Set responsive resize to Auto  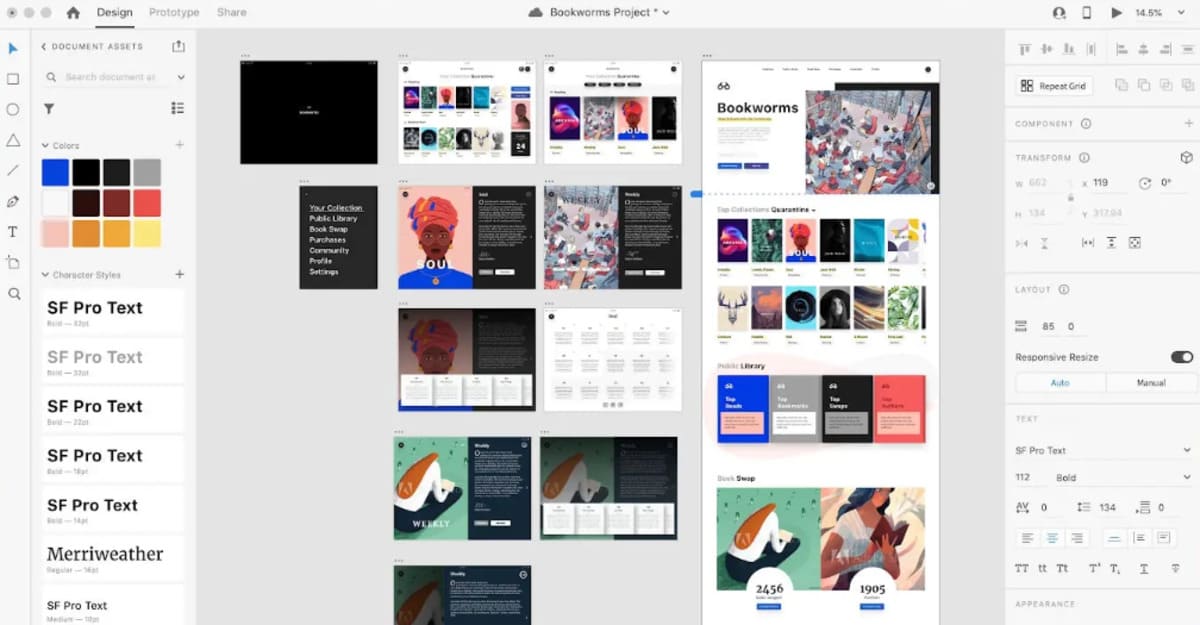pyautogui.click(x=1060, y=383)
